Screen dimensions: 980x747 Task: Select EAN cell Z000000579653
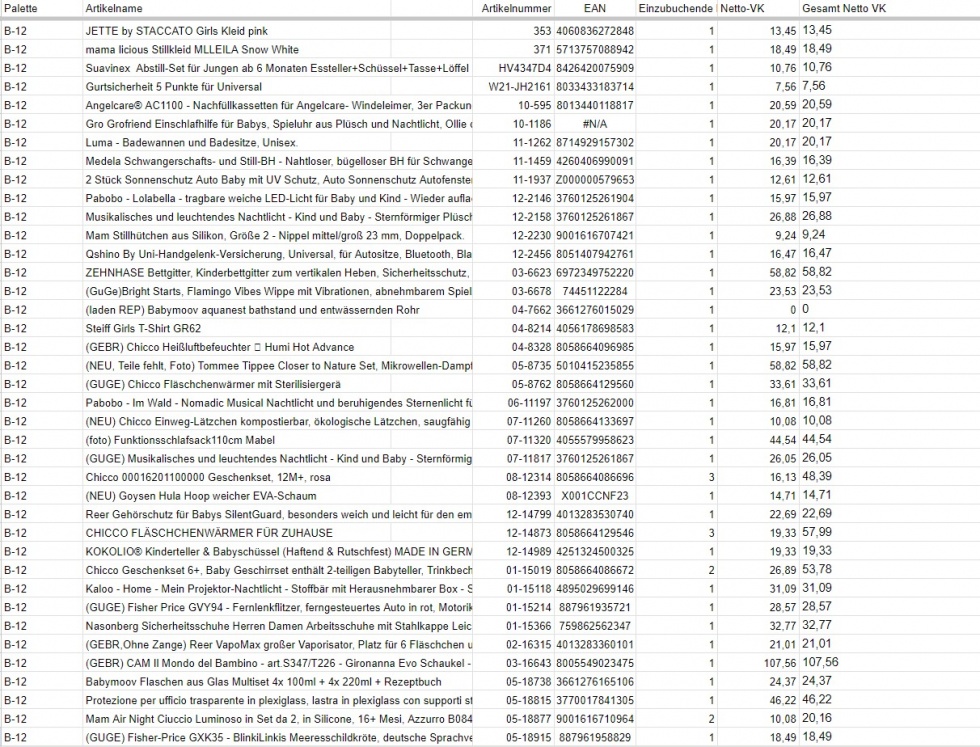(594, 180)
